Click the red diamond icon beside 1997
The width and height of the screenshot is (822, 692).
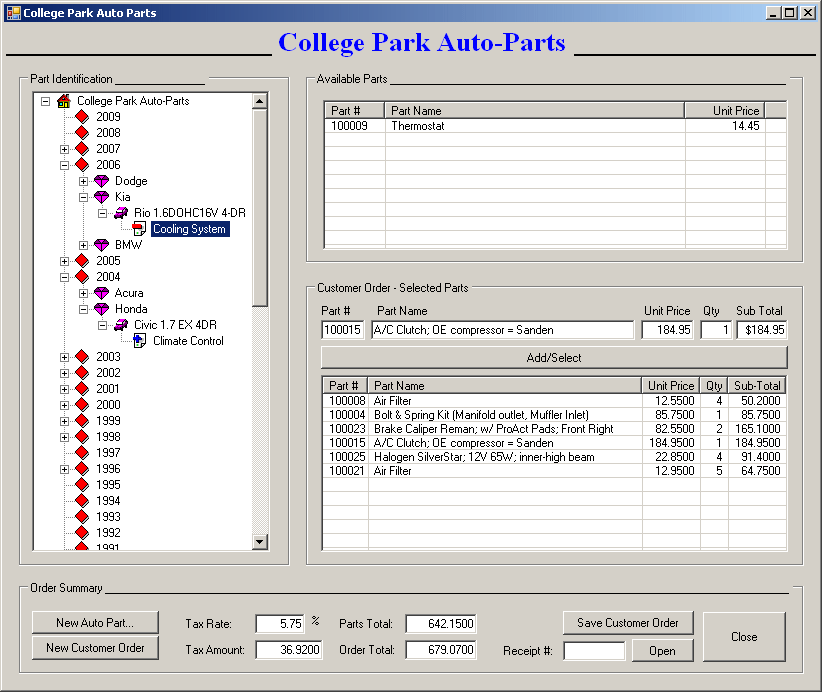coord(82,452)
